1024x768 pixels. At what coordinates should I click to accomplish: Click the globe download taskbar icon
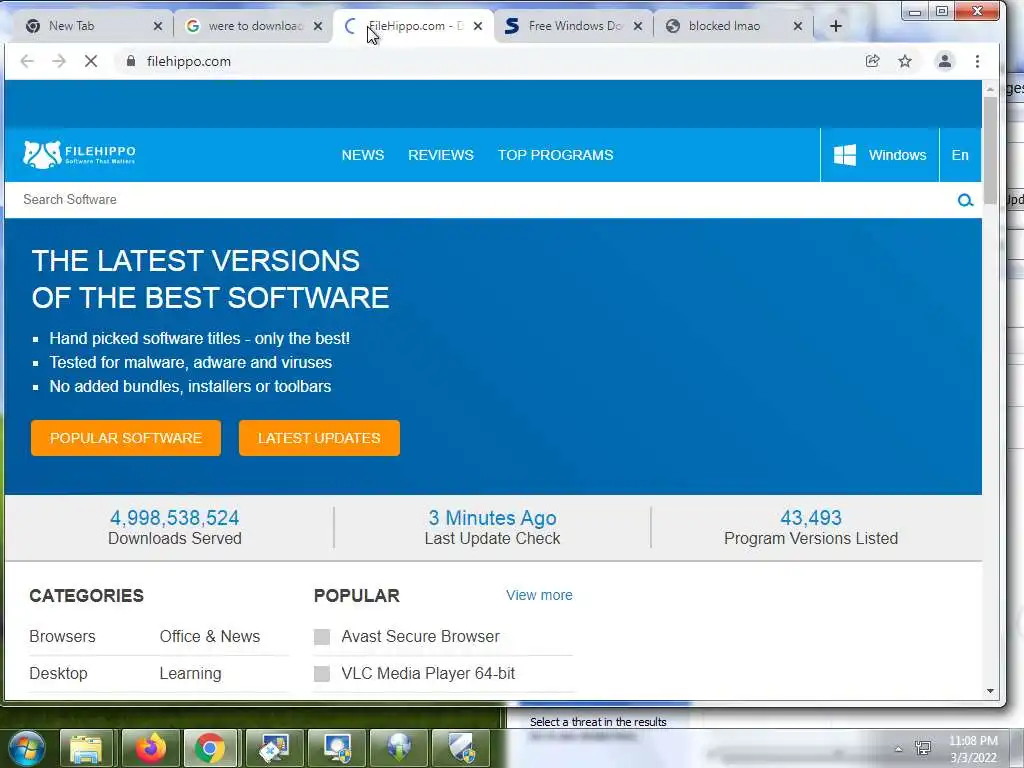(x=400, y=748)
